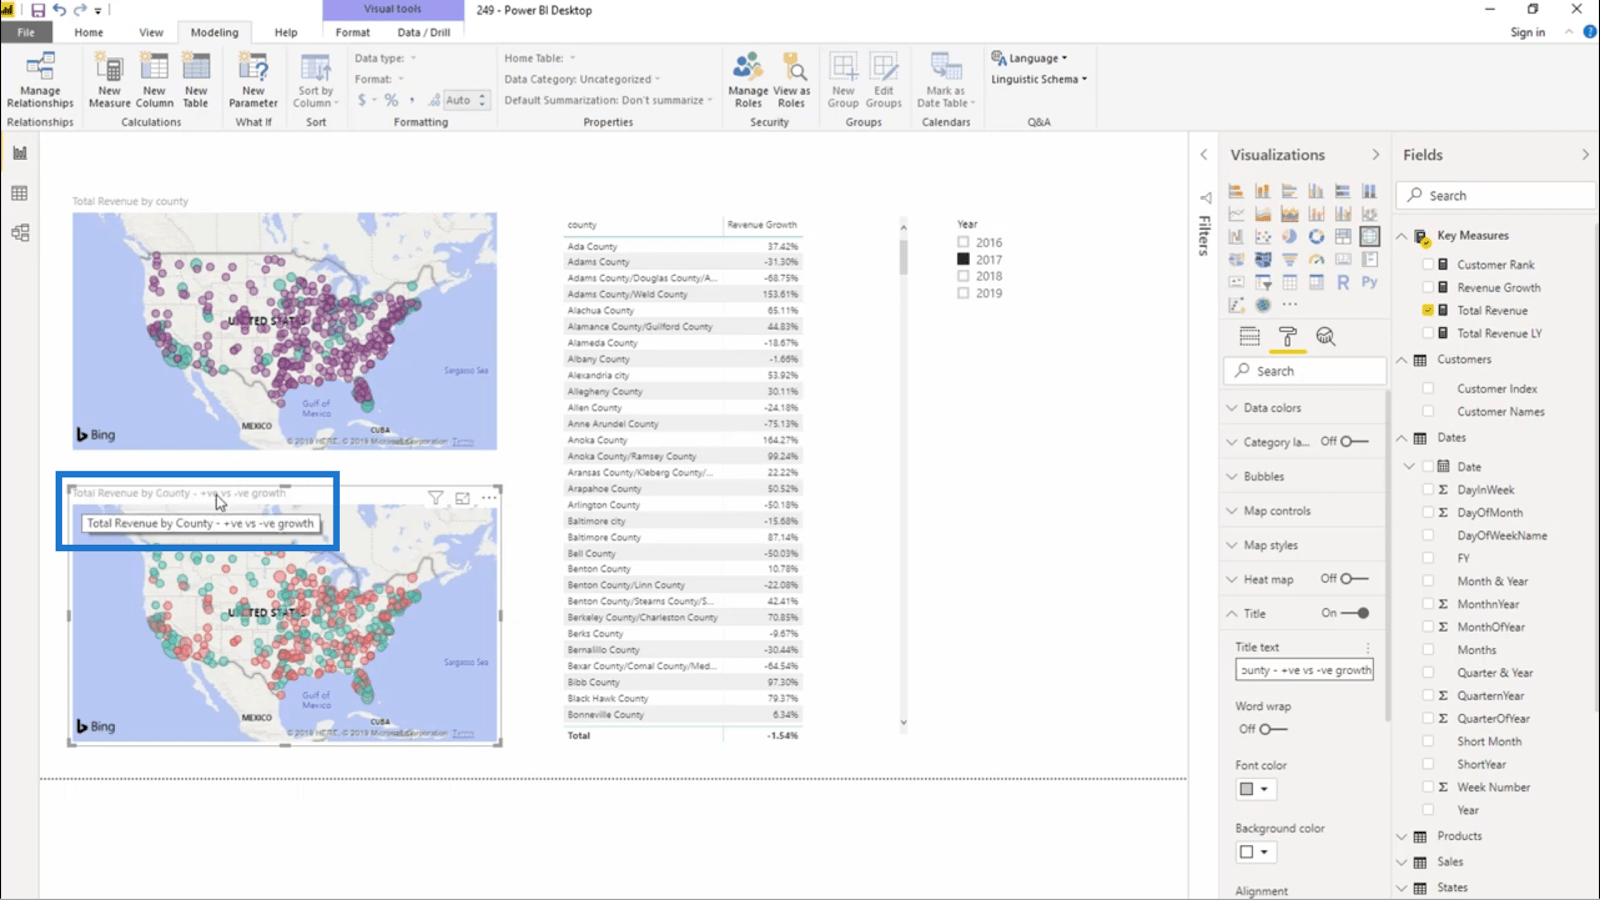1600x900 pixels.
Task: Click Focus mode icon on map visual
Action: pos(462,498)
